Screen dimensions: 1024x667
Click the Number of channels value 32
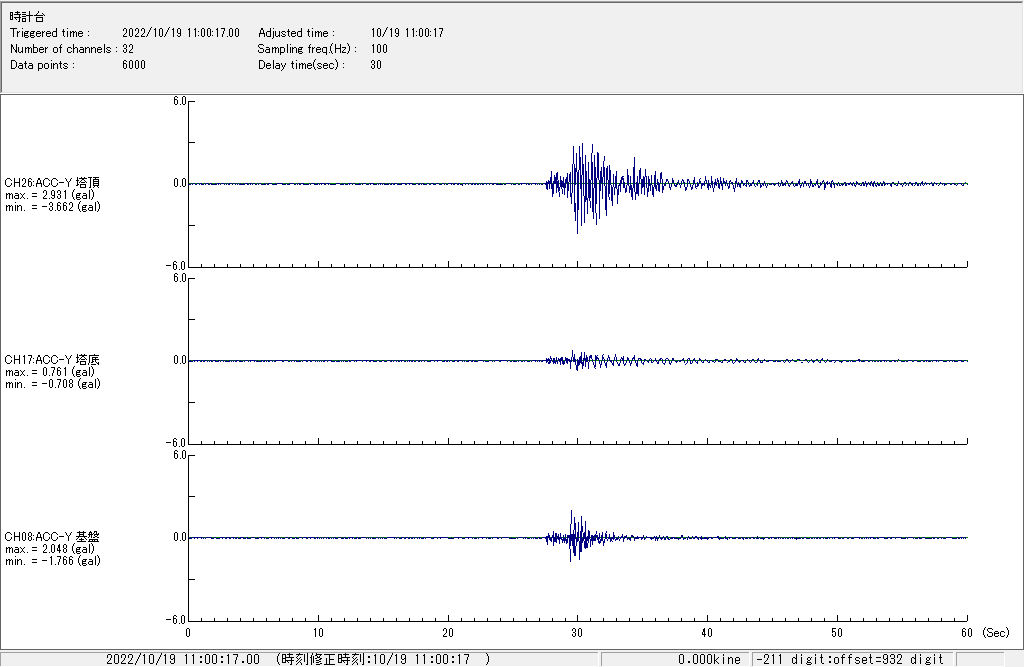pyautogui.click(x=128, y=49)
